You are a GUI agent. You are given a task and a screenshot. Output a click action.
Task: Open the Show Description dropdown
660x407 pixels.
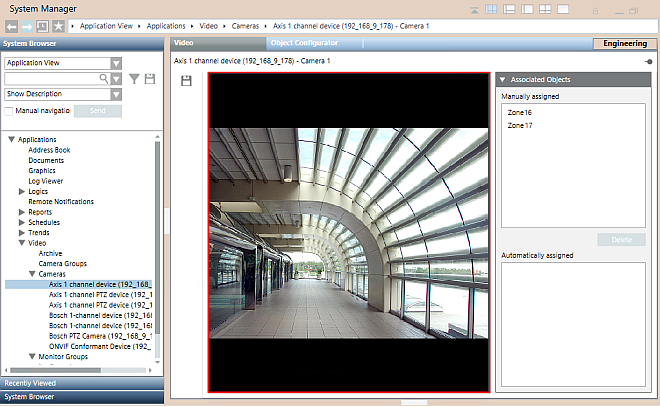coord(116,94)
